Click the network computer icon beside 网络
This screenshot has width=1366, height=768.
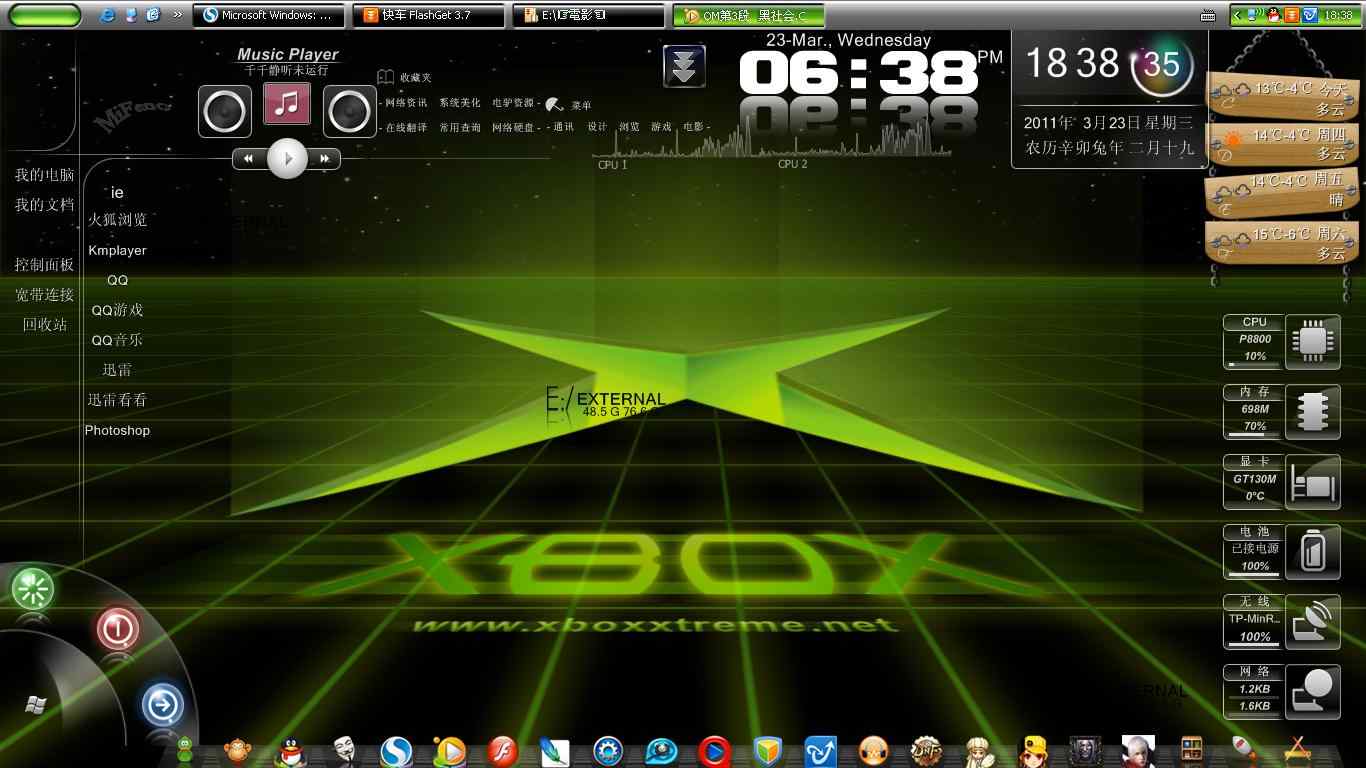(1313, 691)
